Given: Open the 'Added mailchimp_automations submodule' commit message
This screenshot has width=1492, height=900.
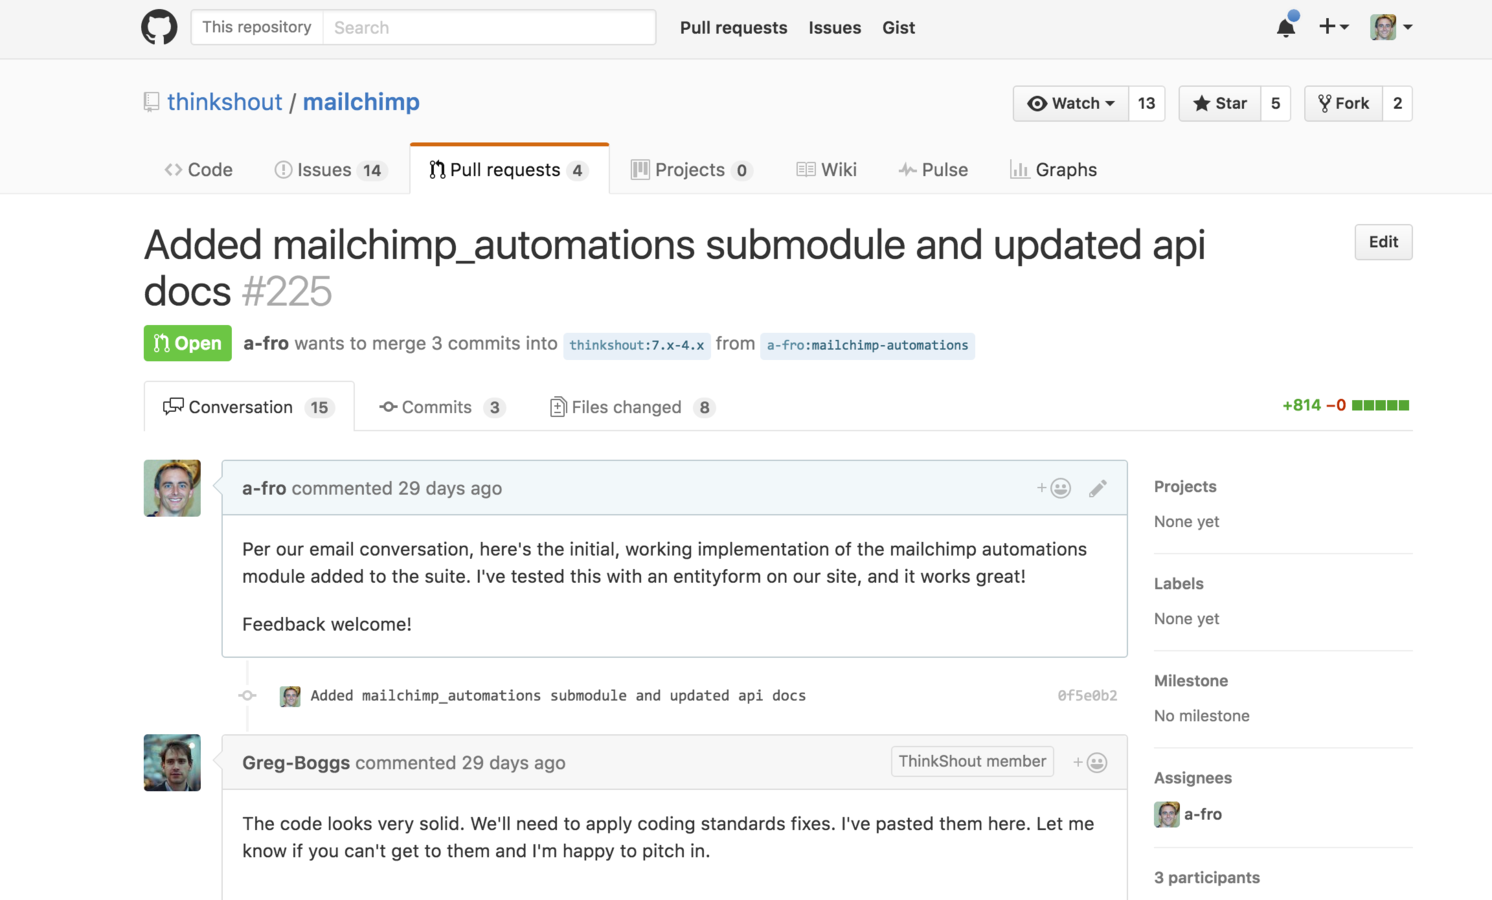Looking at the screenshot, I should (x=558, y=696).
